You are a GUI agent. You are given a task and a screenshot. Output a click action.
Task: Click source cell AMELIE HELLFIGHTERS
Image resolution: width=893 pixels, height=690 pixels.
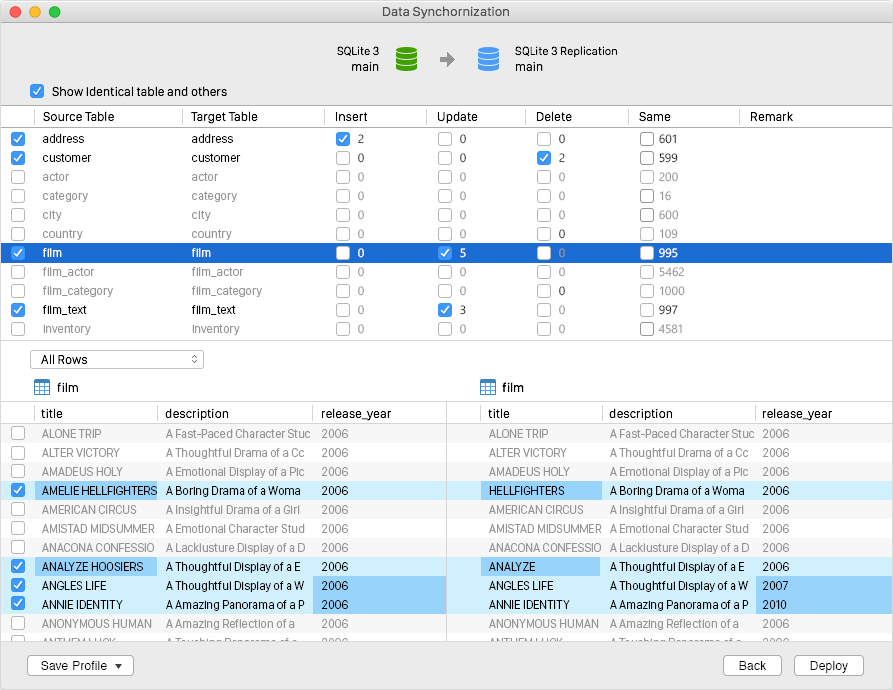[x=96, y=490]
